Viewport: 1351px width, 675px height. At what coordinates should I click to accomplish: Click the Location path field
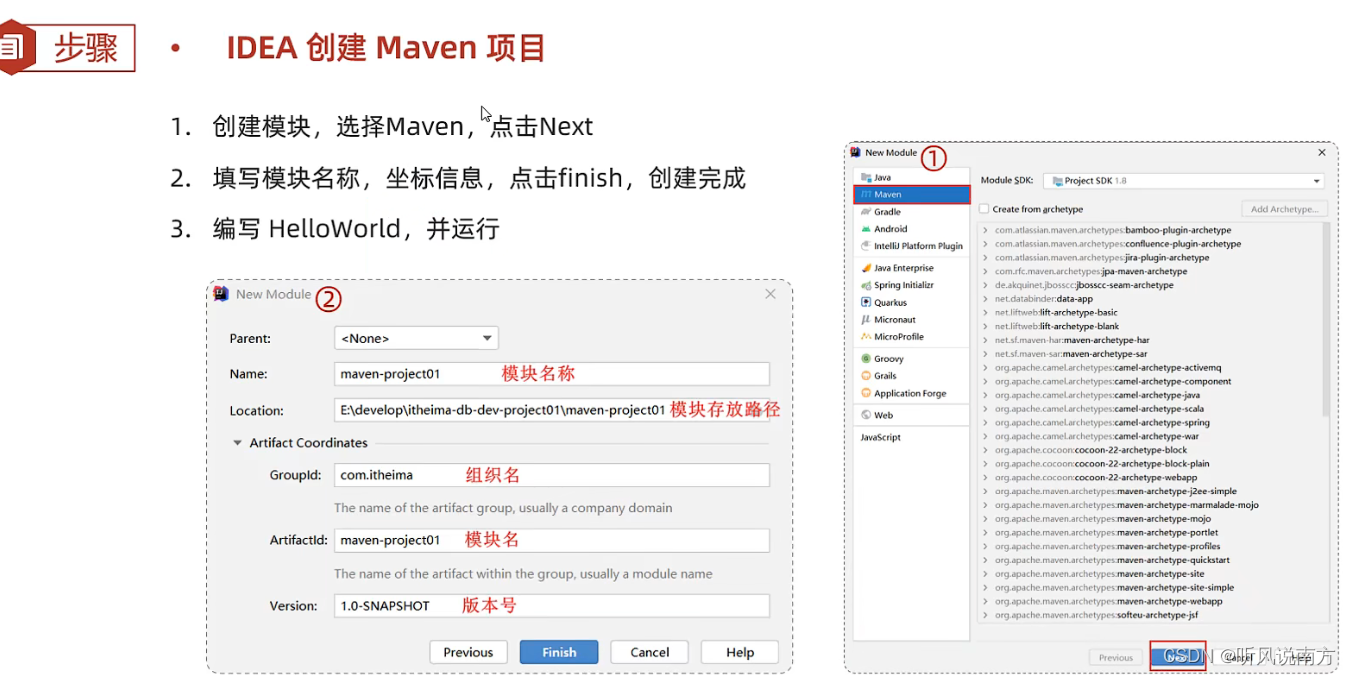tap(552, 410)
